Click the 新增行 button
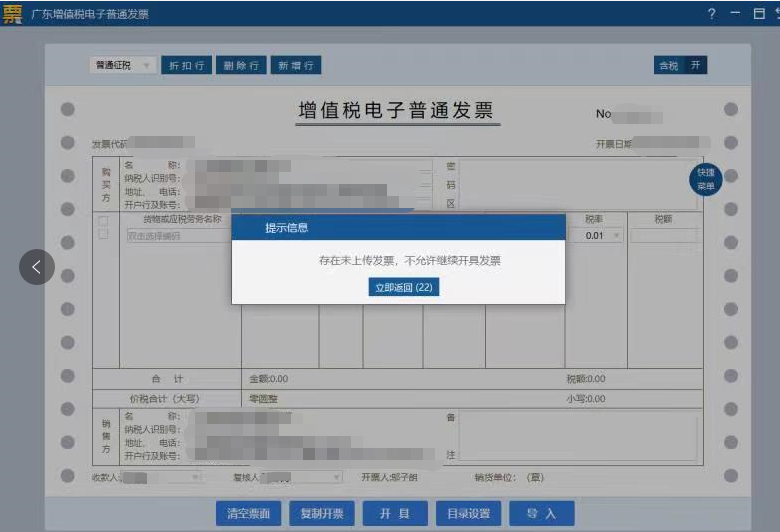This screenshot has height=532, width=780. tap(296, 65)
